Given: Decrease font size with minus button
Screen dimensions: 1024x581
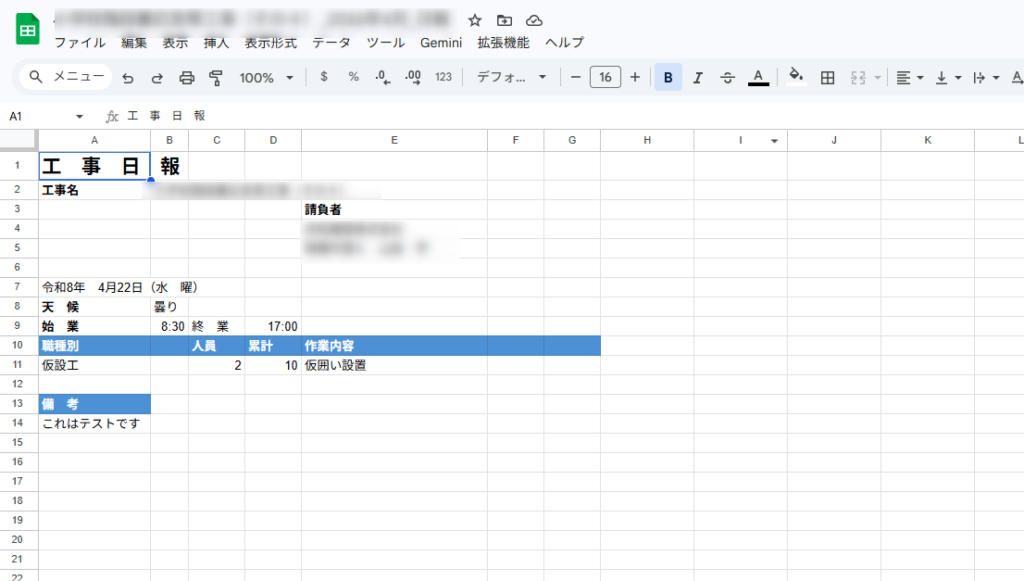Looking at the screenshot, I should [x=576, y=77].
